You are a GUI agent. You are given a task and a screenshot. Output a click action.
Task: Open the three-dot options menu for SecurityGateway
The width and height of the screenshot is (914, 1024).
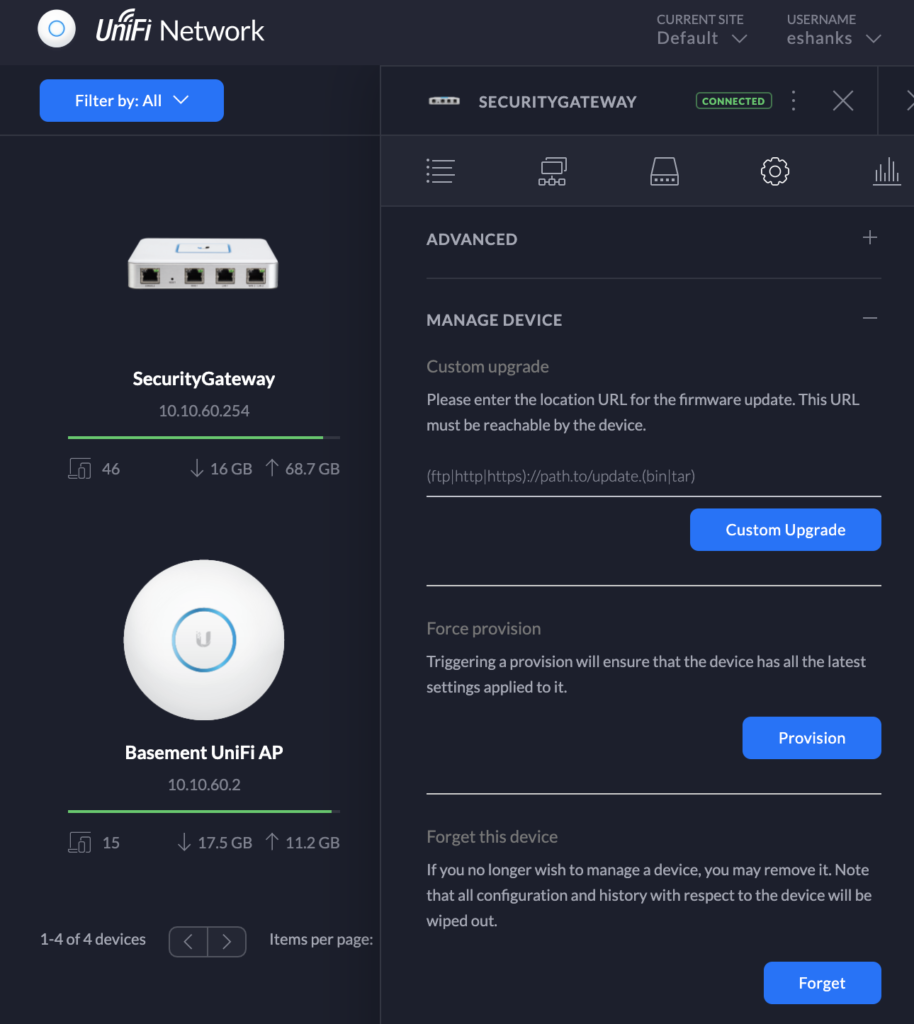point(793,101)
